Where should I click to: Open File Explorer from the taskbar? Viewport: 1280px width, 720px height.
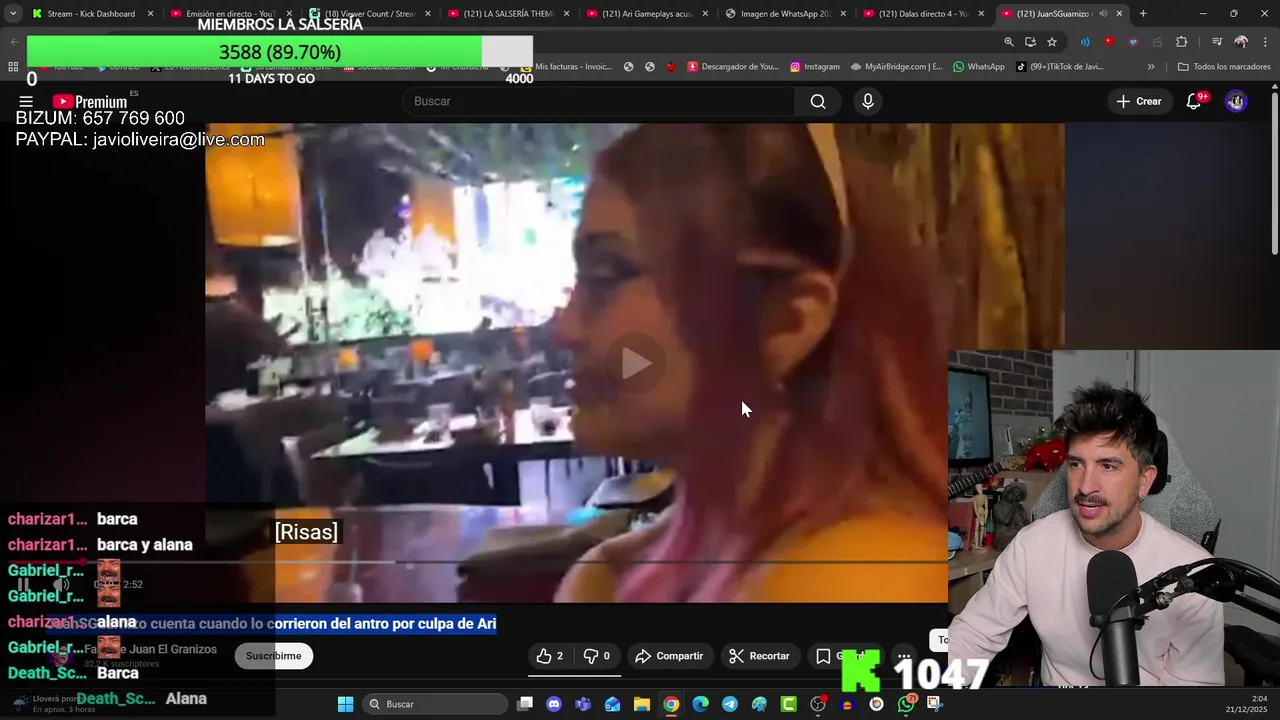(642, 704)
